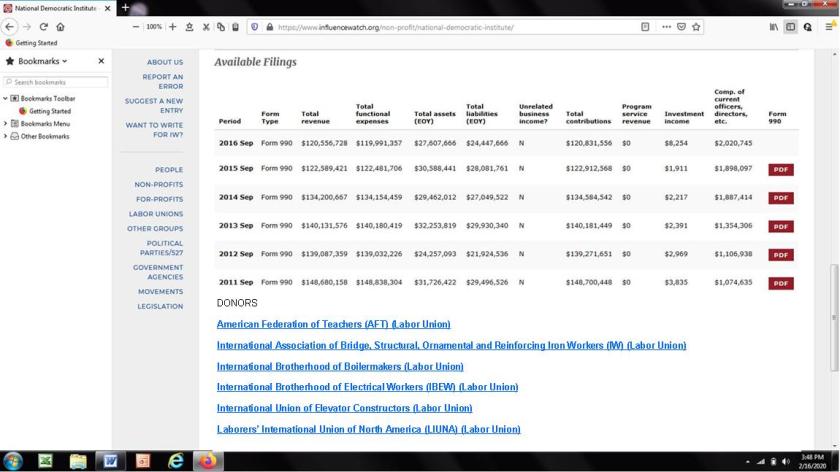840x472 pixels.
Task: Open Excel from the taskbar
Action: [46, 461]
